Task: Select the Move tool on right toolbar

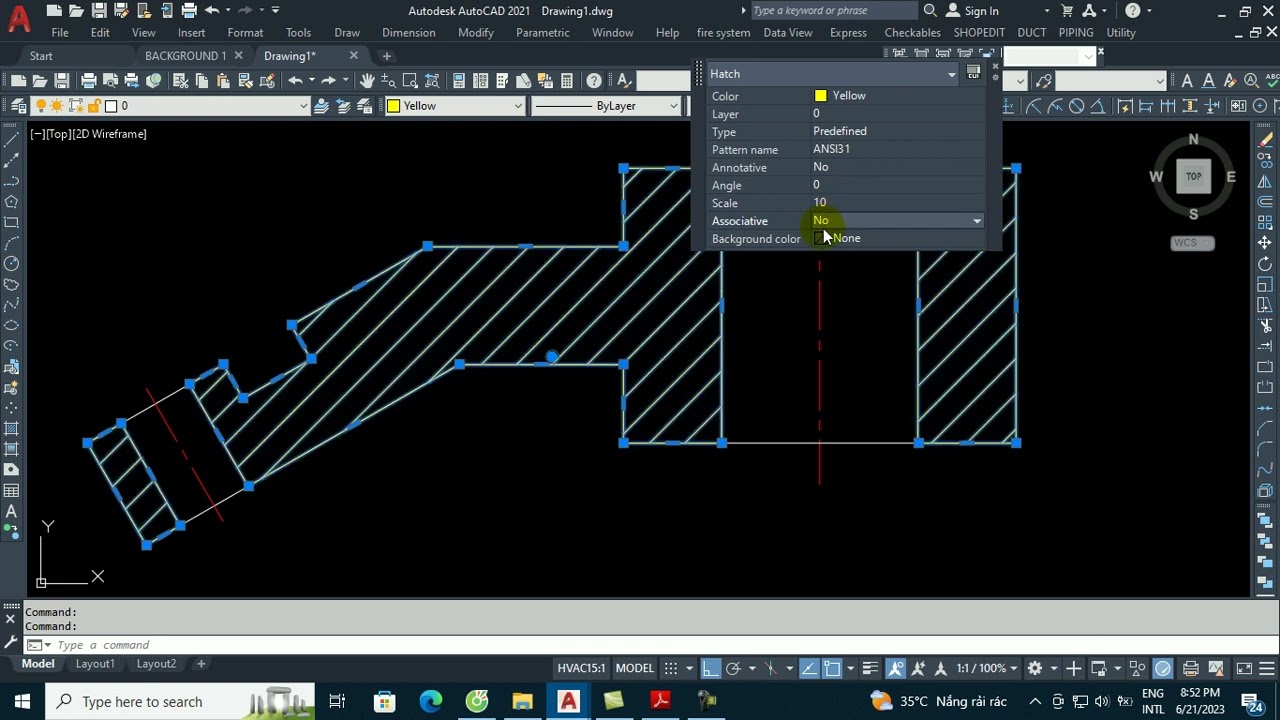Action: pos(1265,243)
